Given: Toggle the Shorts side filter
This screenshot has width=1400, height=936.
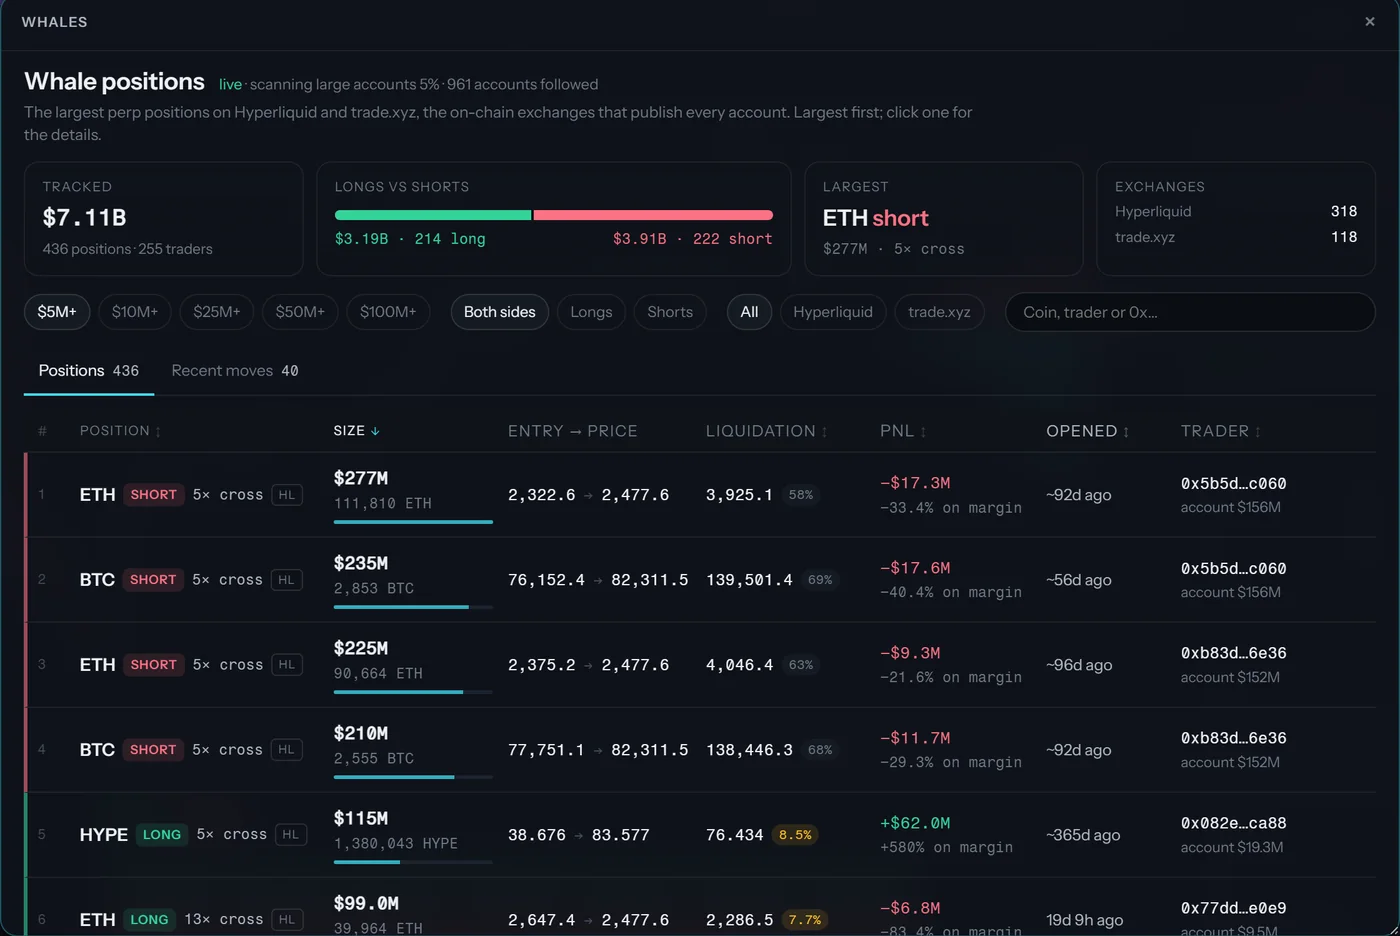Looking at the screenshot, I should tap(670, 312).
